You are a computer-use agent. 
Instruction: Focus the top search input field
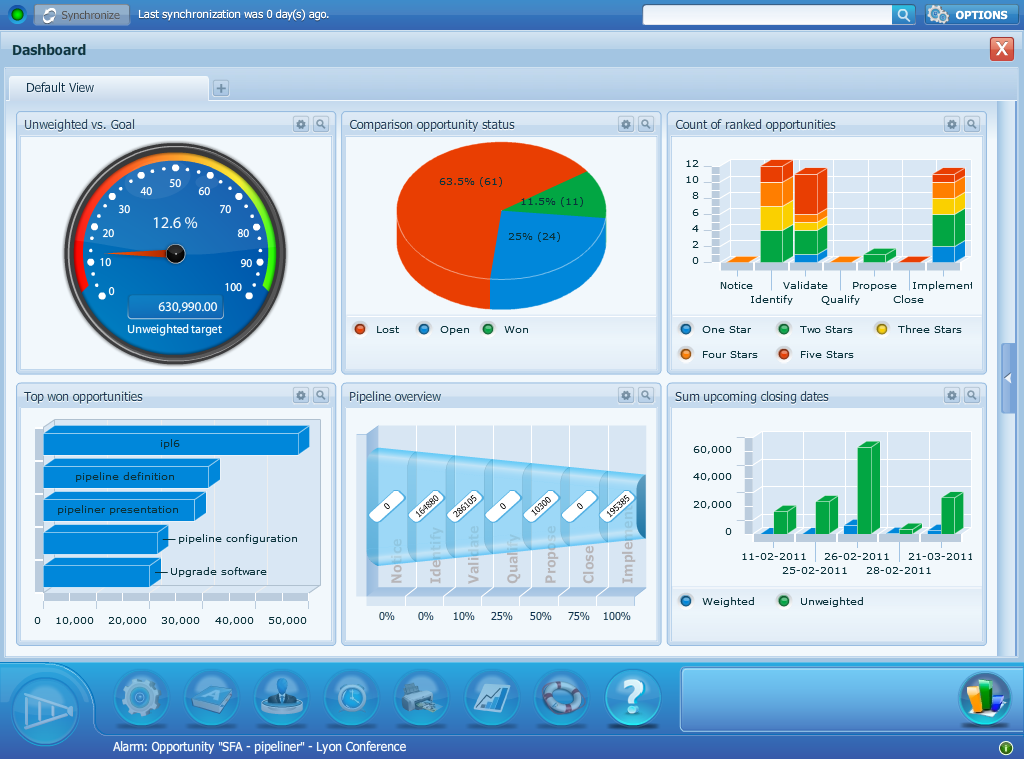click(767, 14)
